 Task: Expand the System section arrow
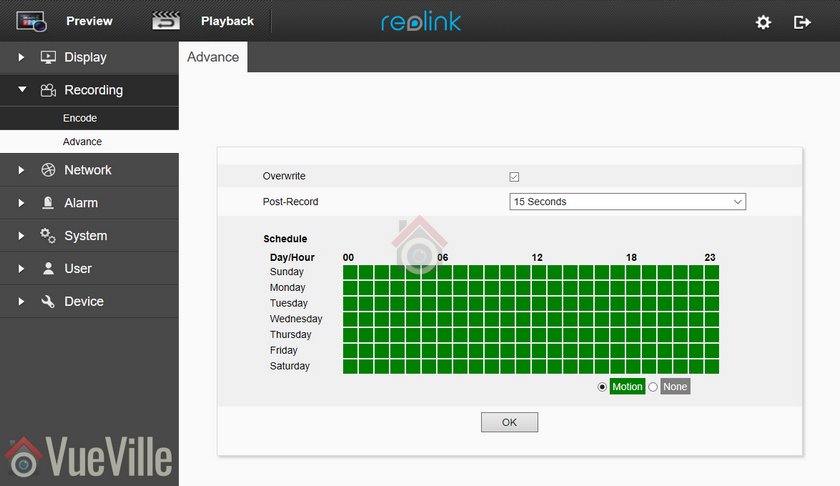pyautogui.click(x=21, y=236)
